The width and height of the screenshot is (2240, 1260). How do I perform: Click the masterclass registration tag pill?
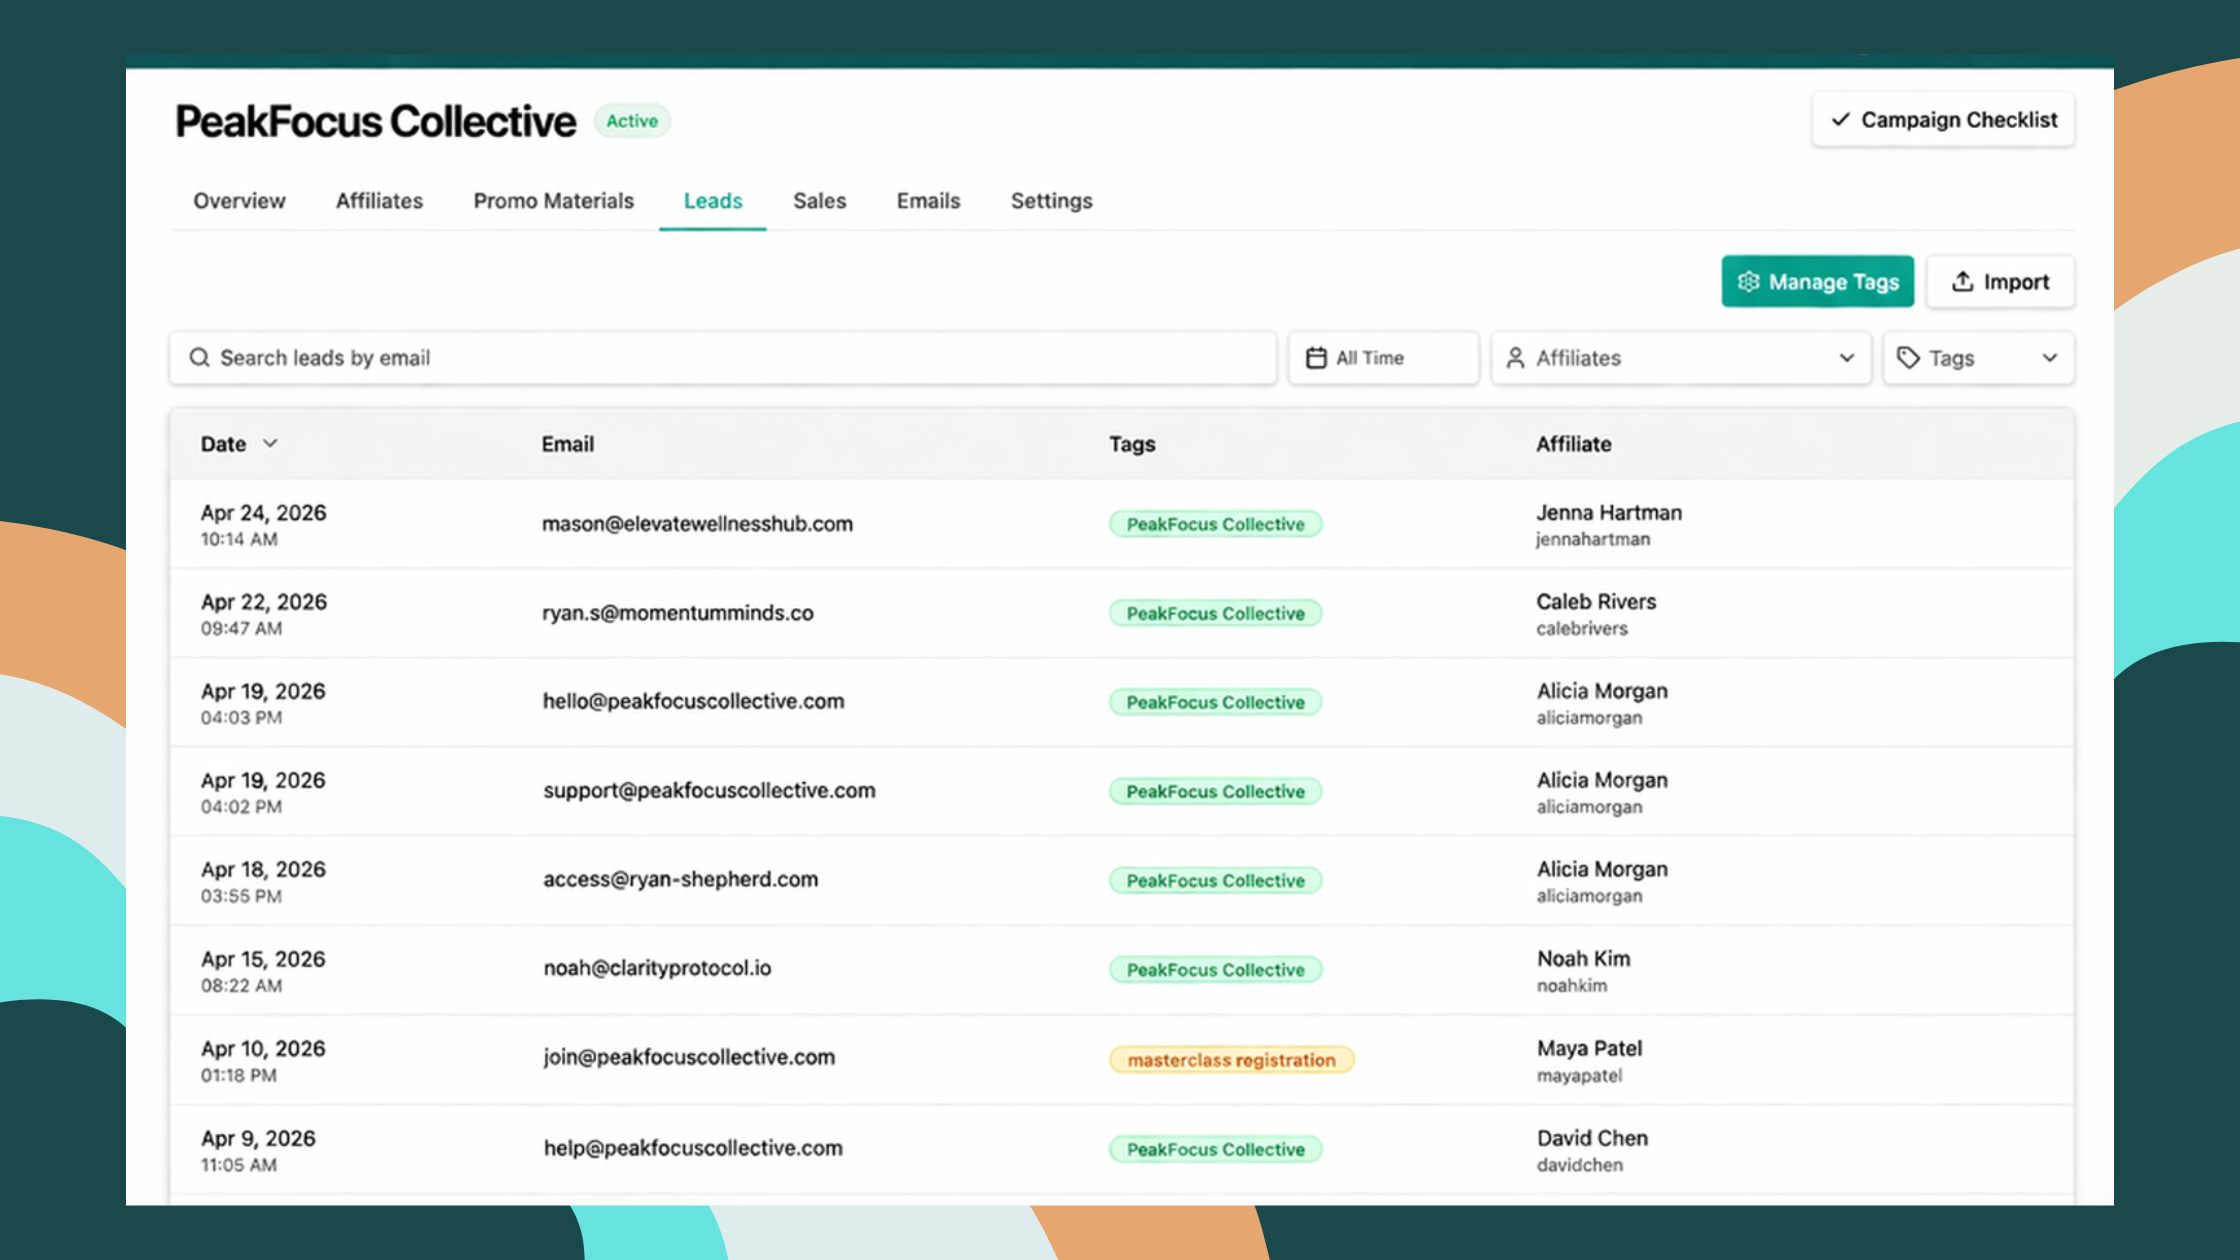point(1231,1059)
